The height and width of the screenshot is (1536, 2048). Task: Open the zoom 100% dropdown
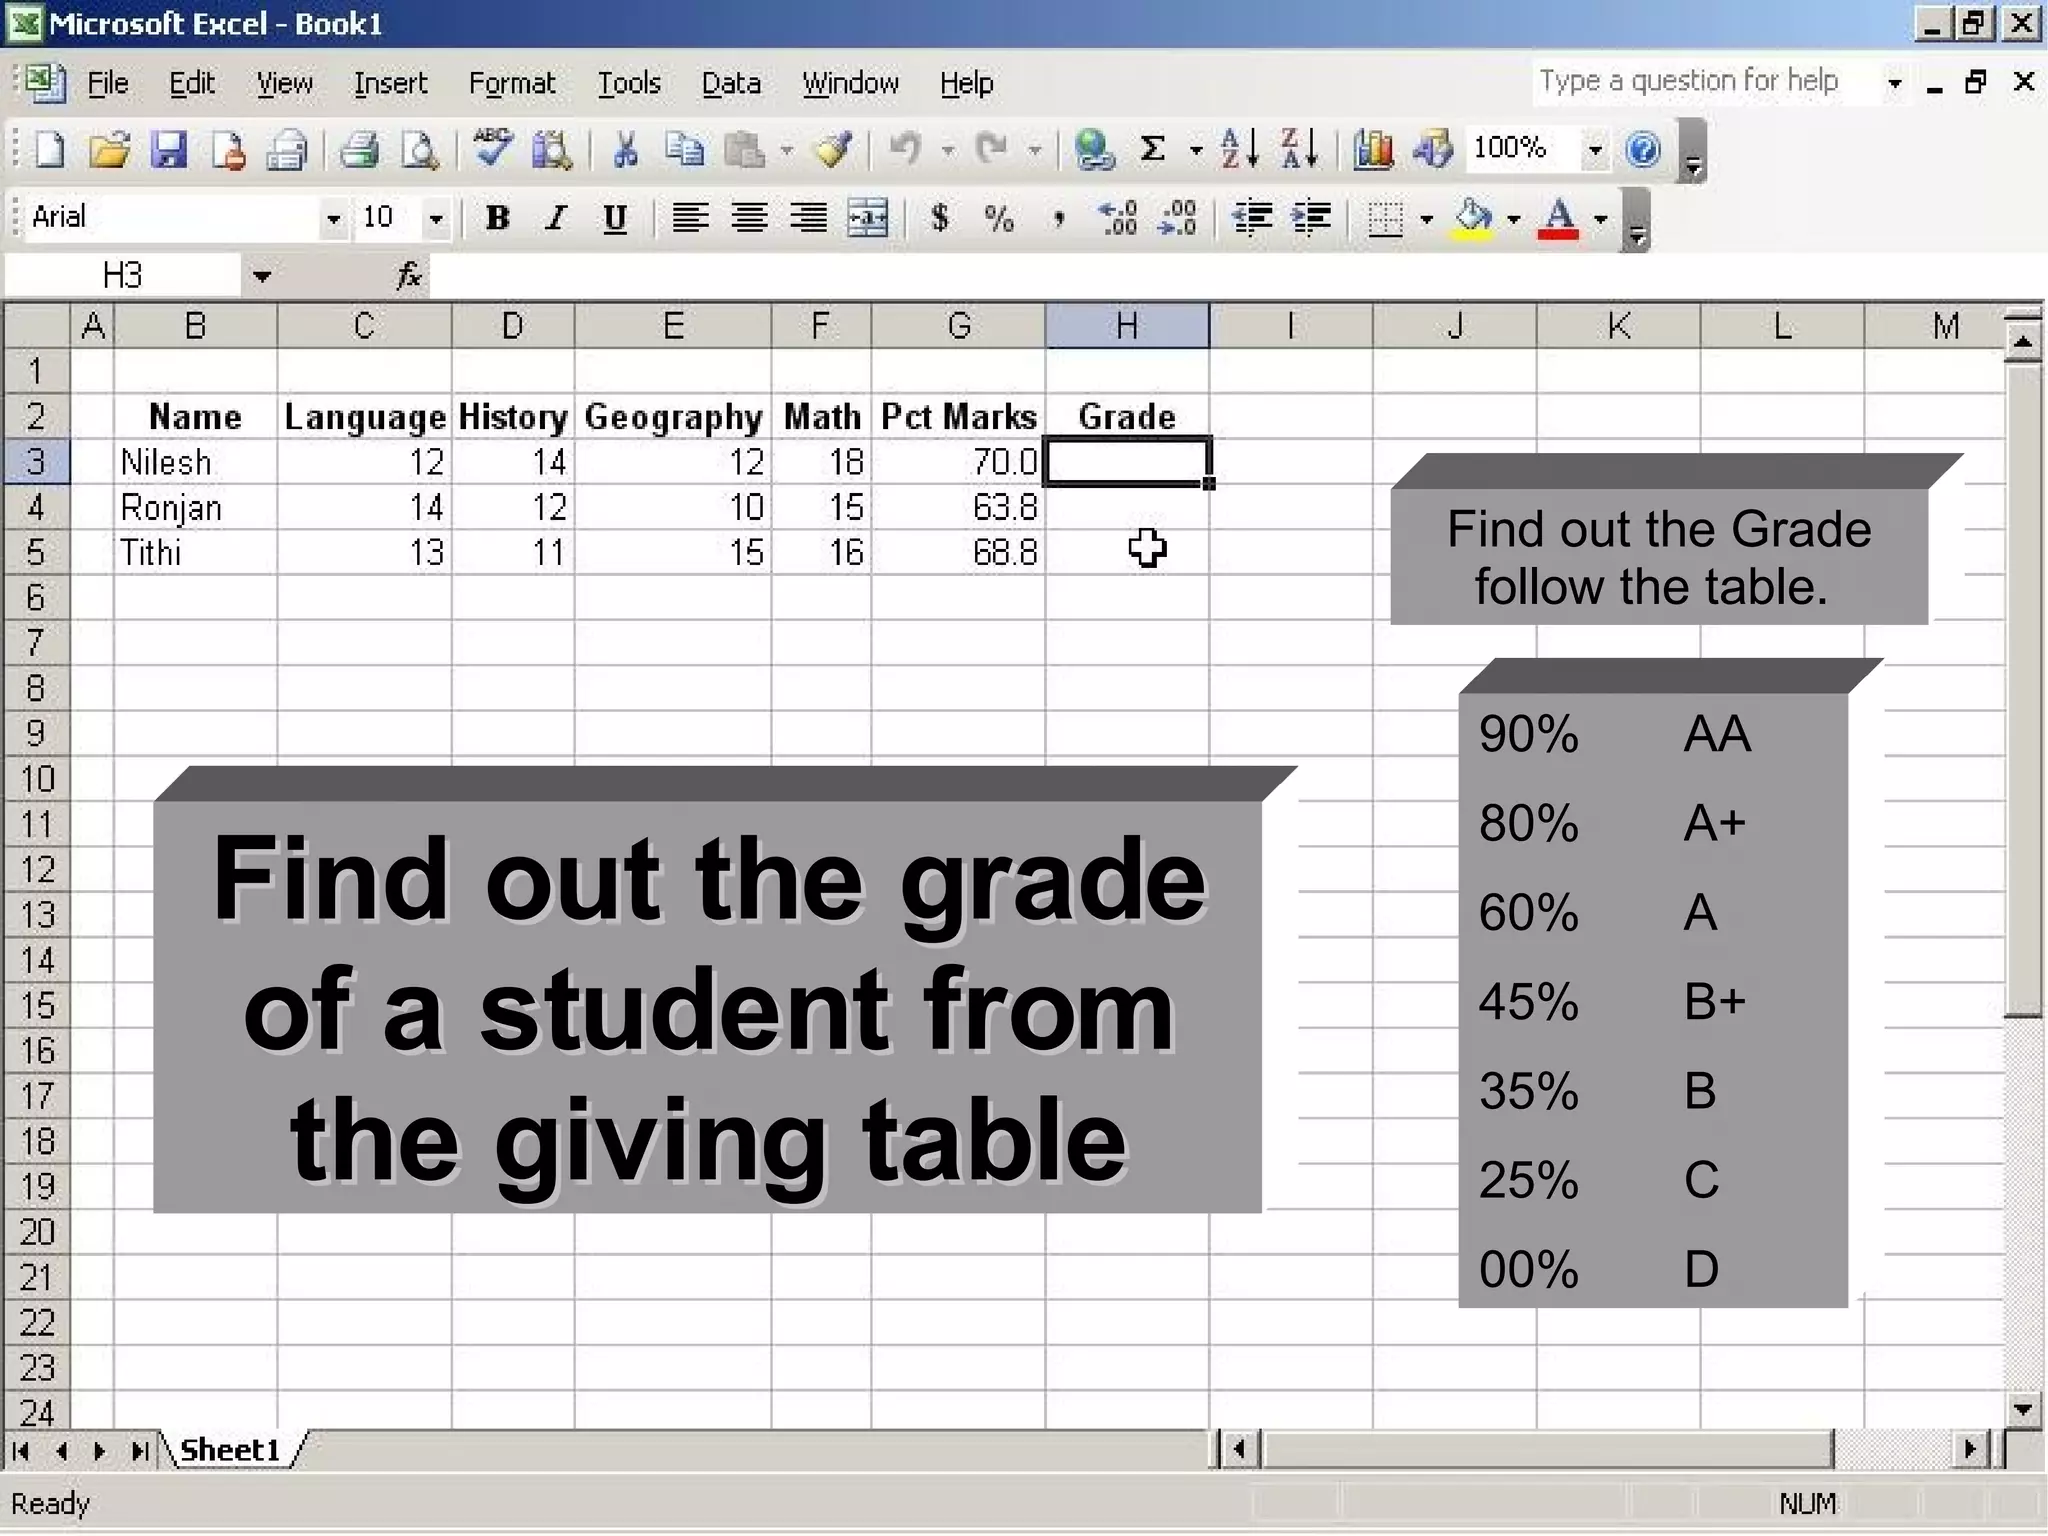(1595, 150)
